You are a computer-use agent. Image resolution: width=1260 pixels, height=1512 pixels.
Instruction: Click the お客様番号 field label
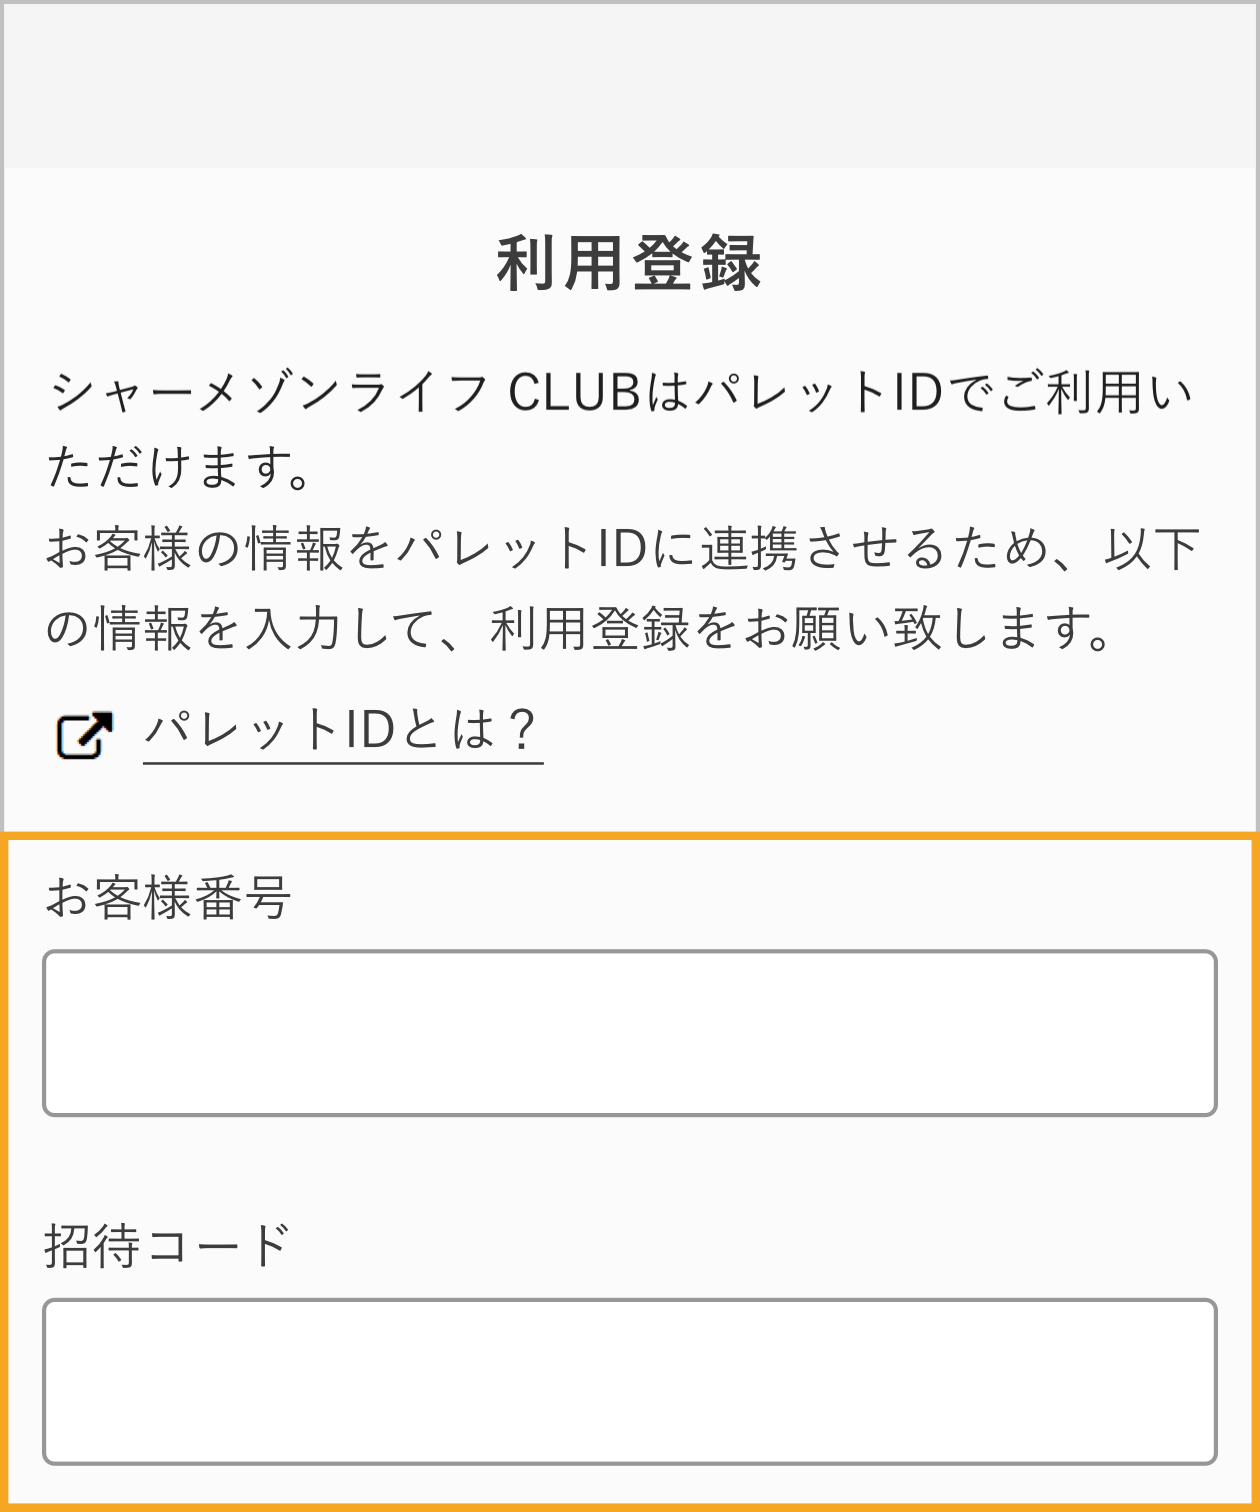(168, 896)
